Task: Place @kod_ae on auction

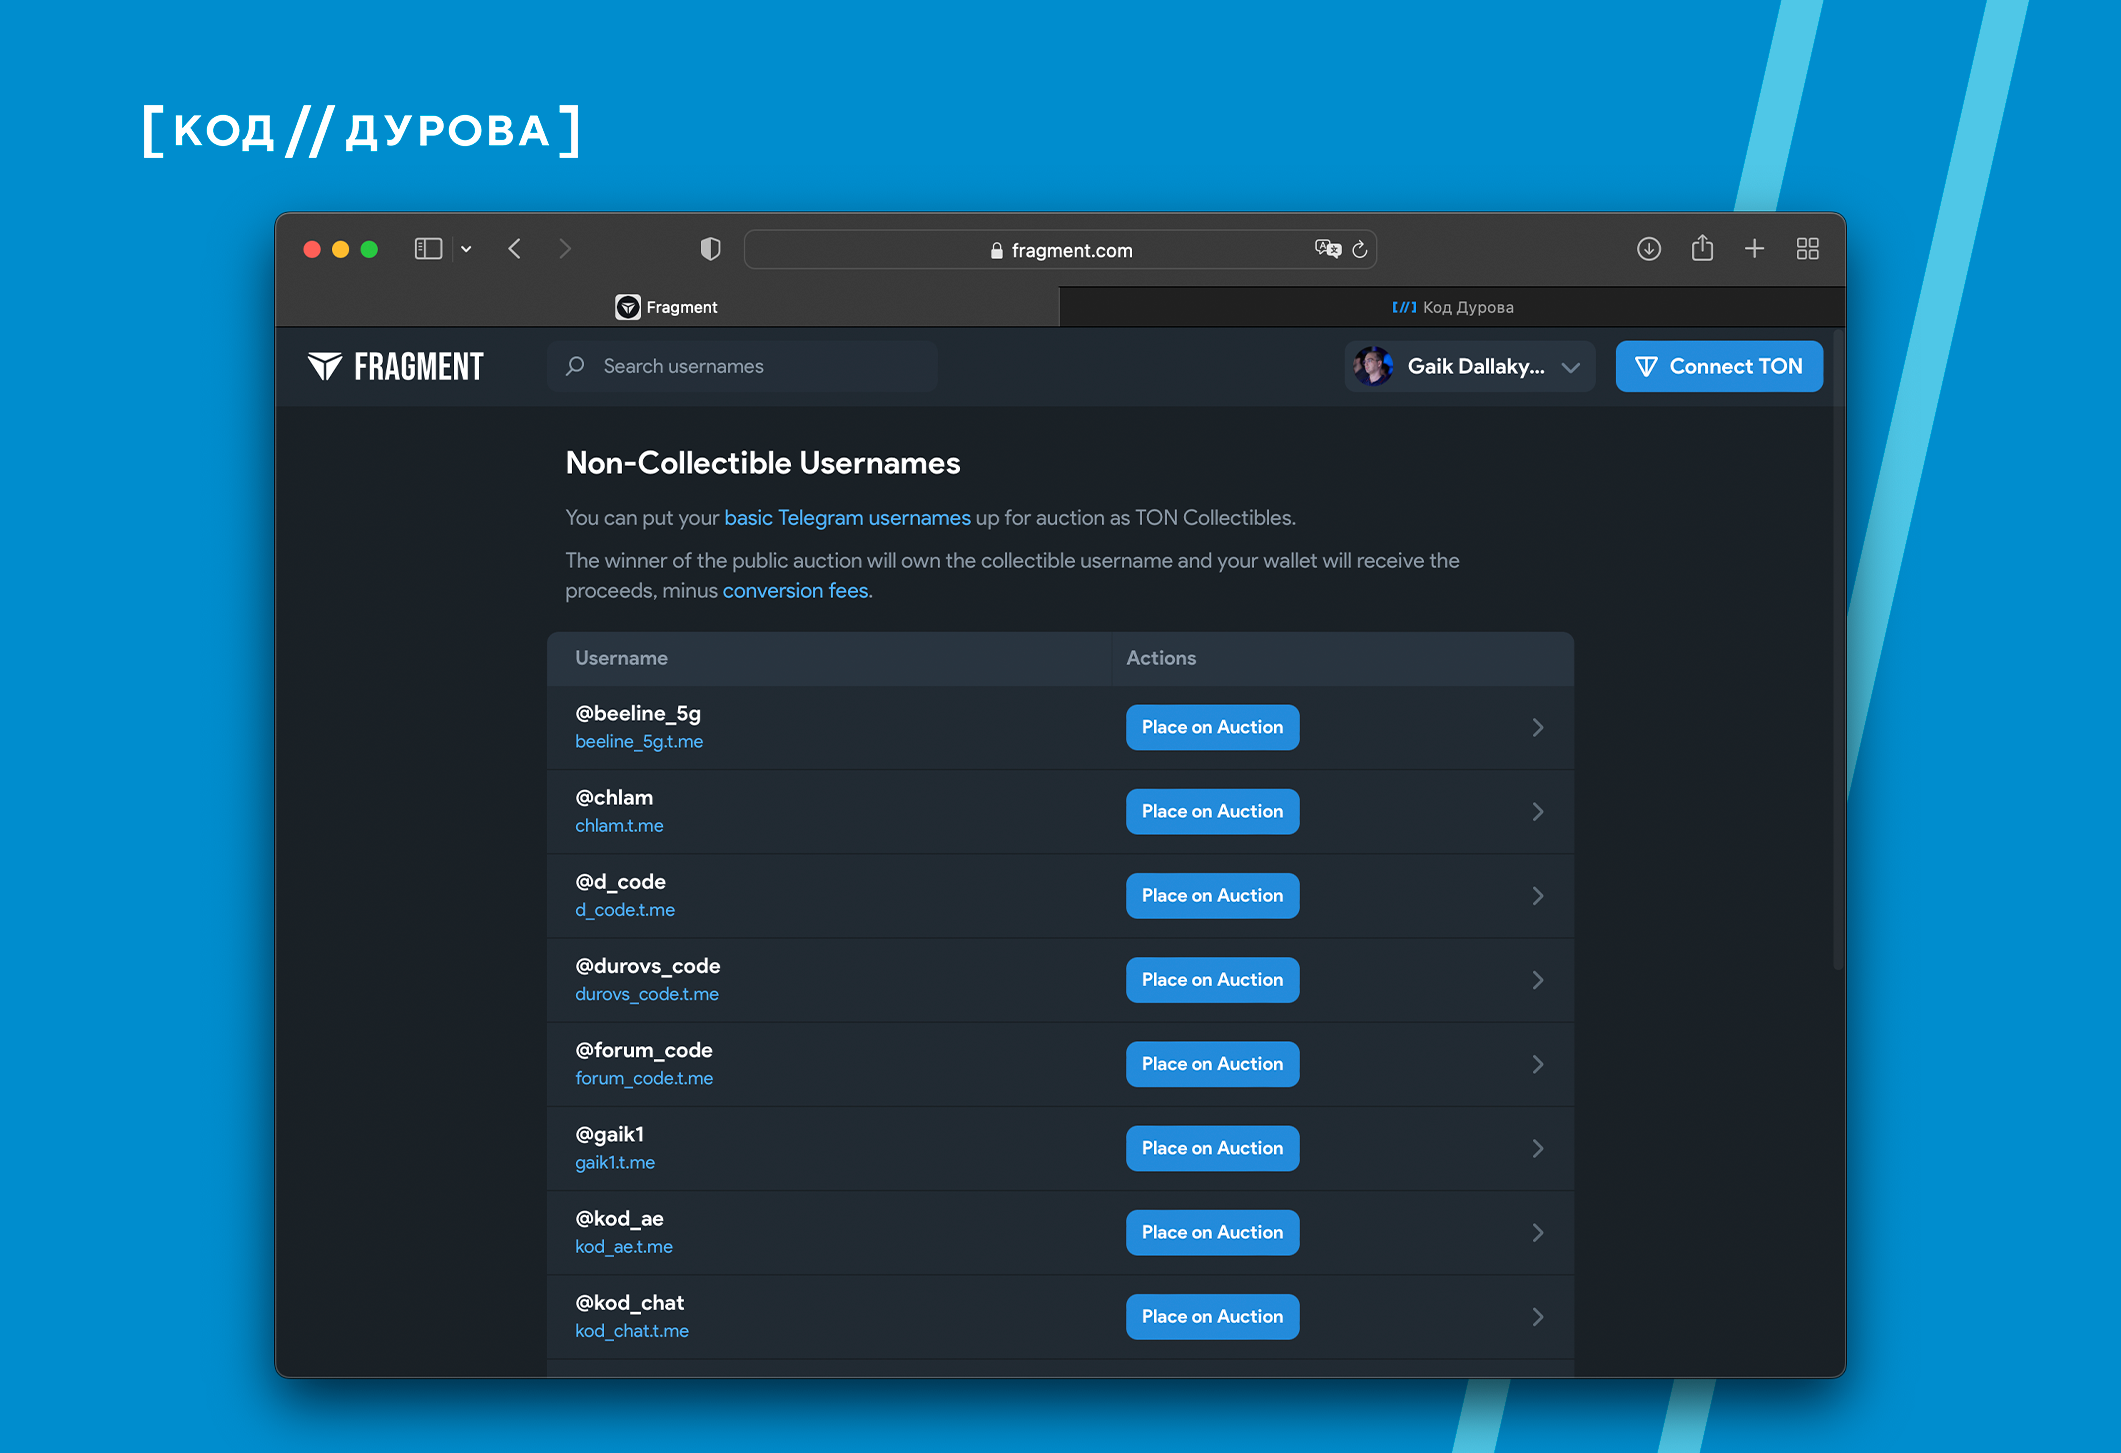Action: pos(1212,1233)
